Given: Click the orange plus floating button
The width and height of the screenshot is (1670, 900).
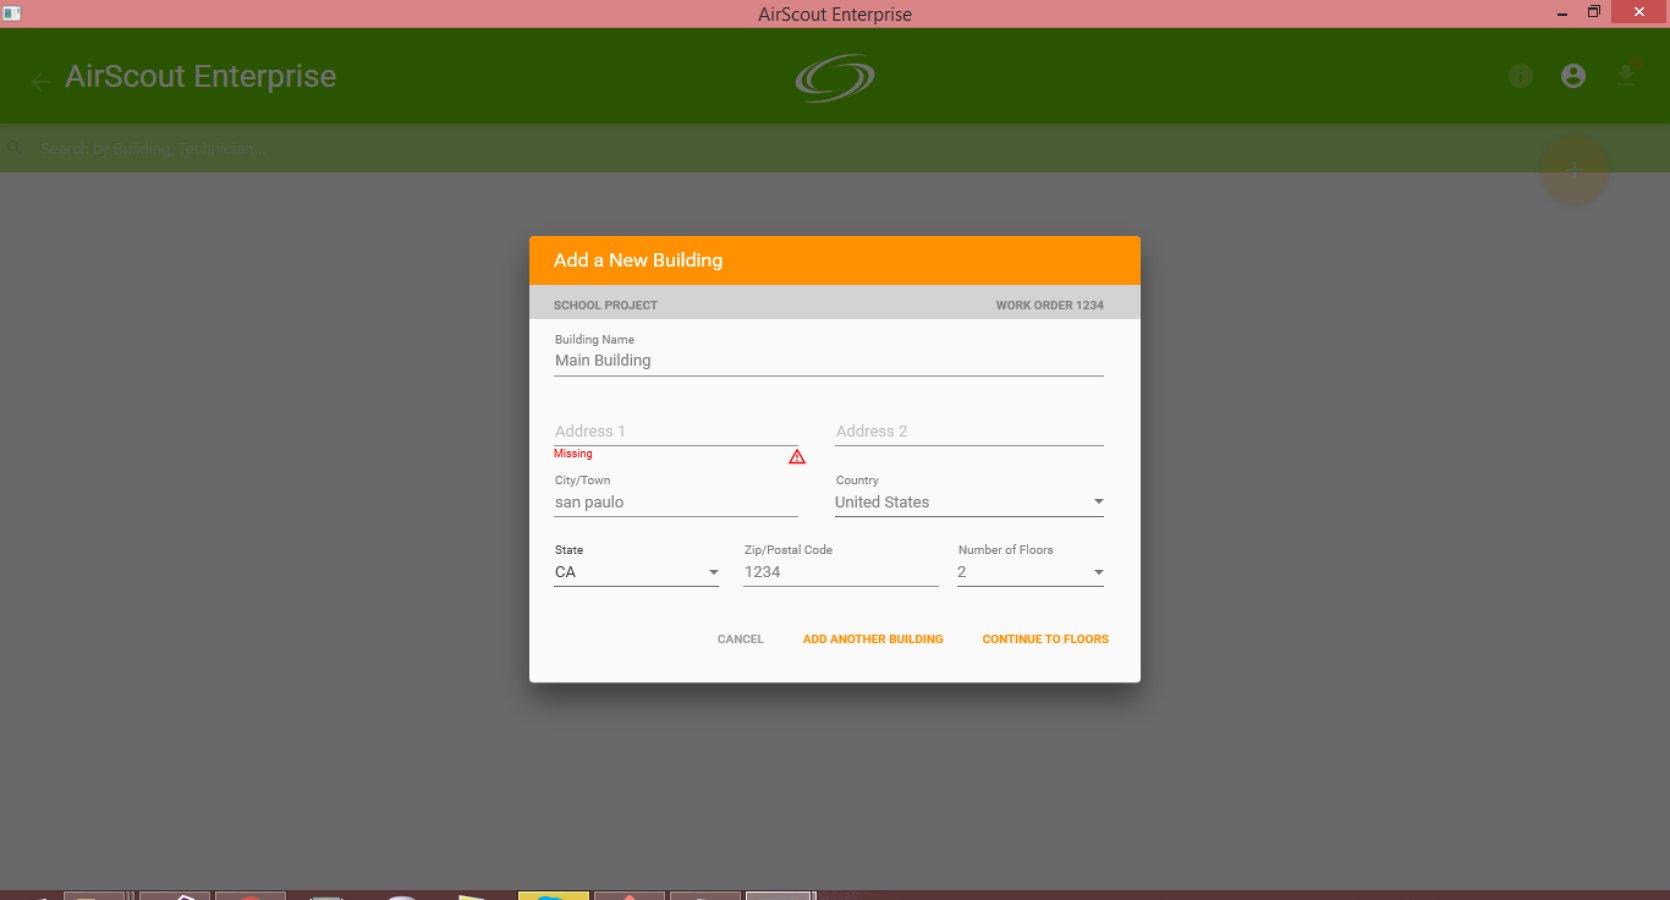Looking at the screenshot, I should pos(1574,171).
